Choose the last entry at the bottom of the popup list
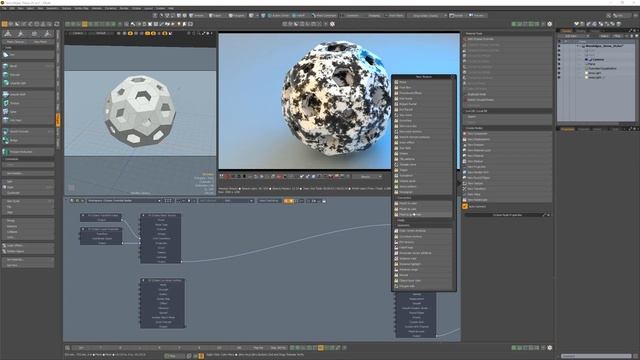The width and height of the screenshot is (640, 360). click(x=423, y=286)
